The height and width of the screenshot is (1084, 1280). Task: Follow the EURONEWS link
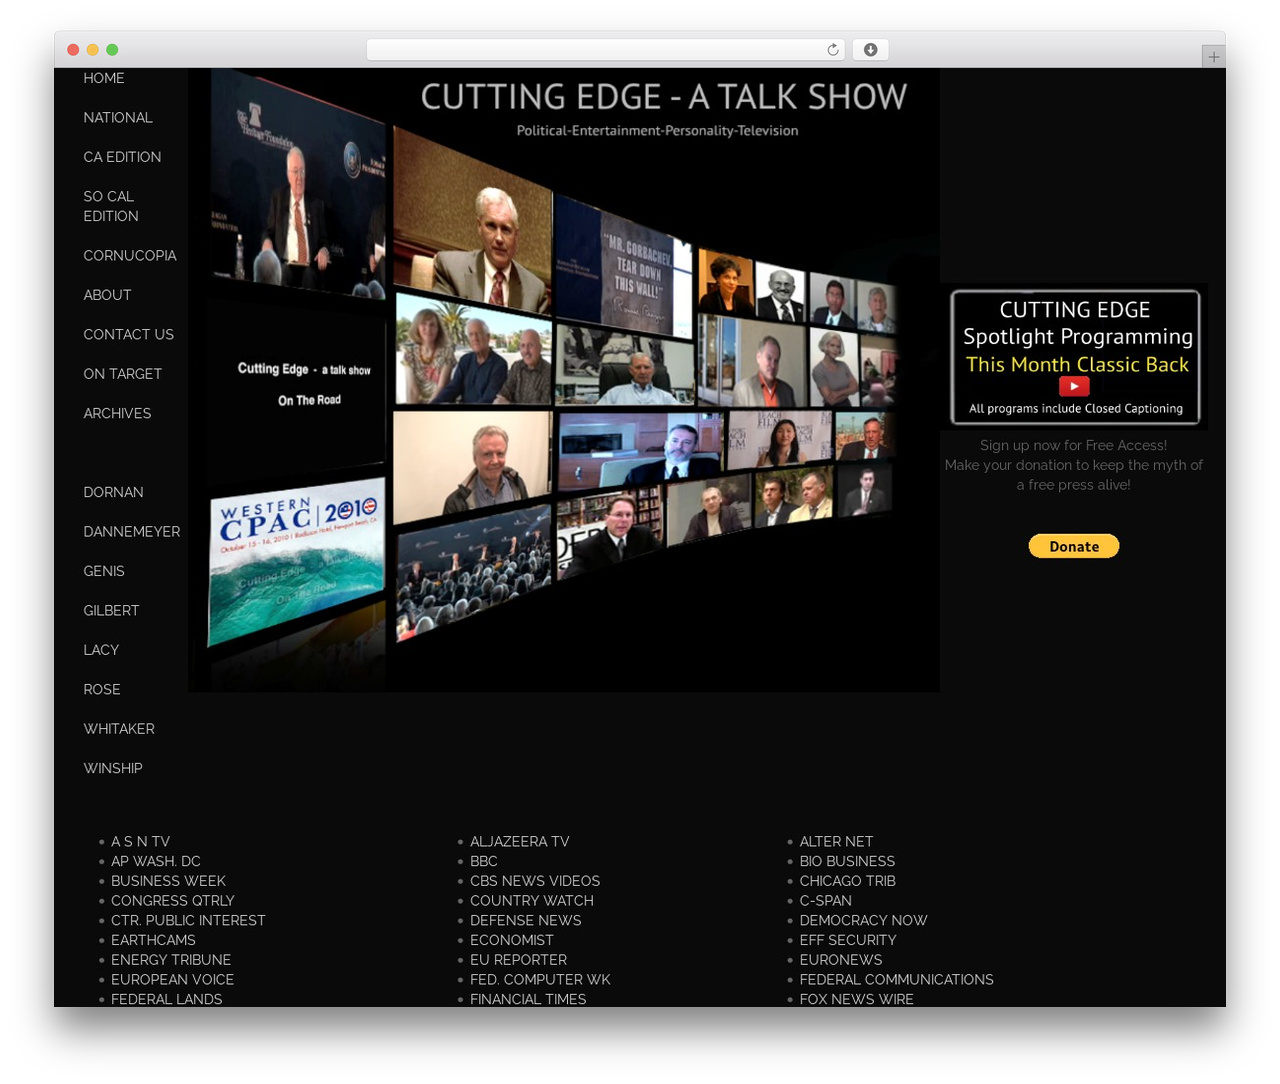pyautogui.click(x=840, y=960)
